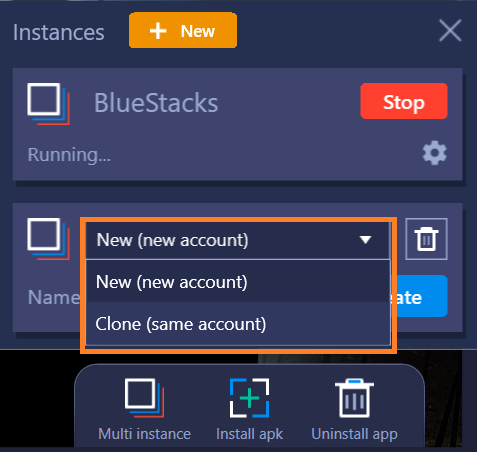Collapse the instance type dropdown arrow
The image size is (477, 452).
[x=366, y=240]
